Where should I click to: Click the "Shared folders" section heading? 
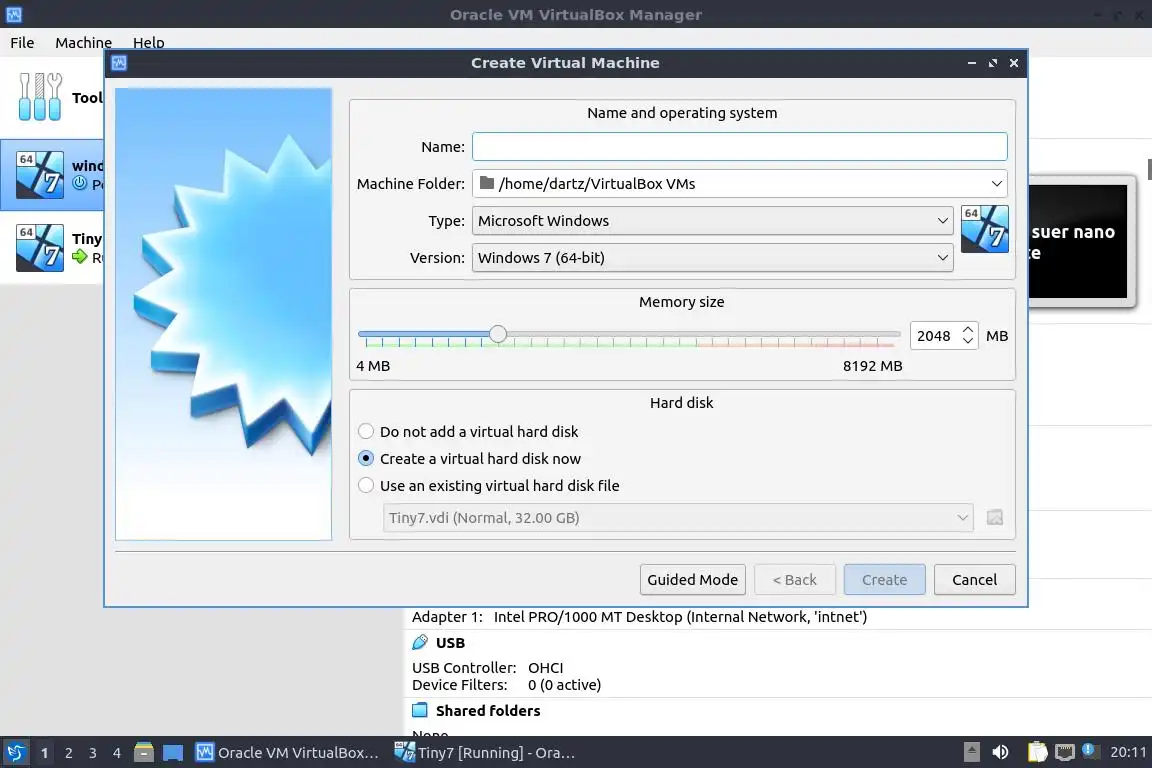click(488, 711)
